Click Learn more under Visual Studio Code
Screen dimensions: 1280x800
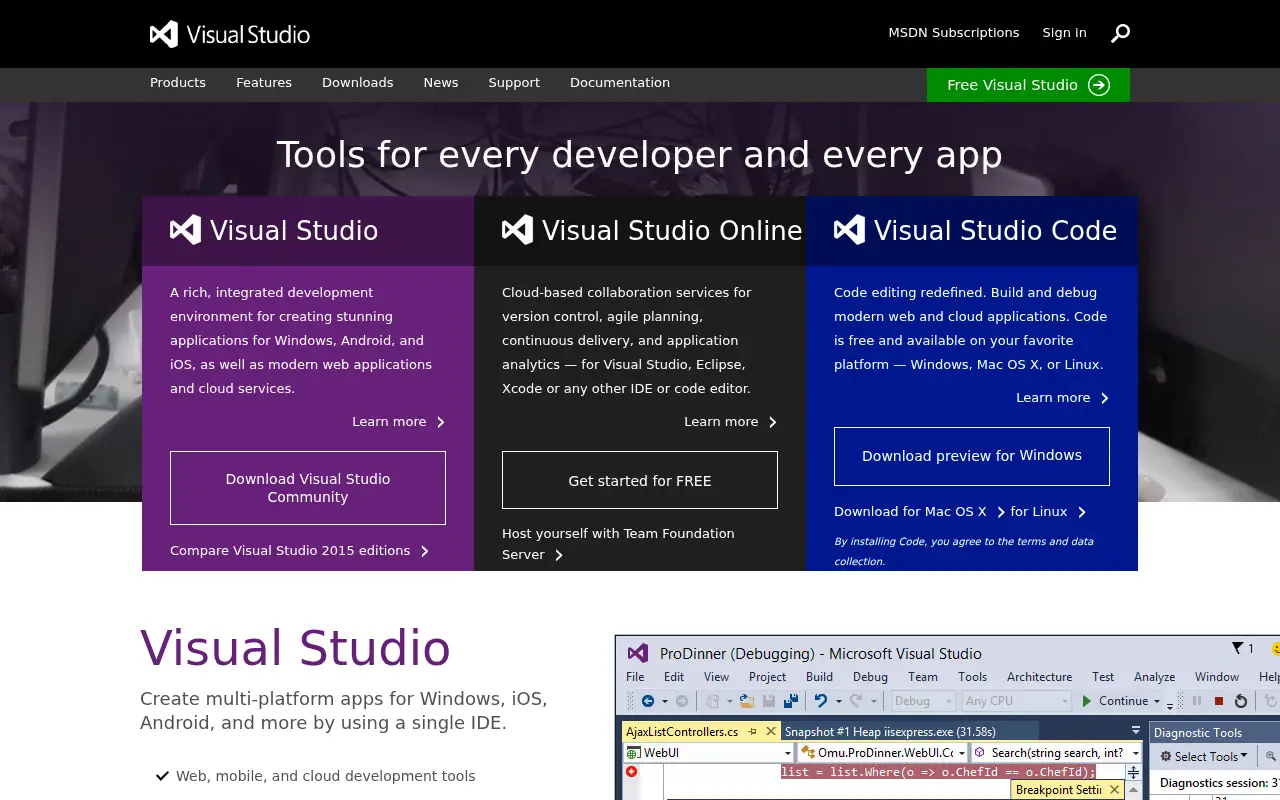pos(1062,398)
